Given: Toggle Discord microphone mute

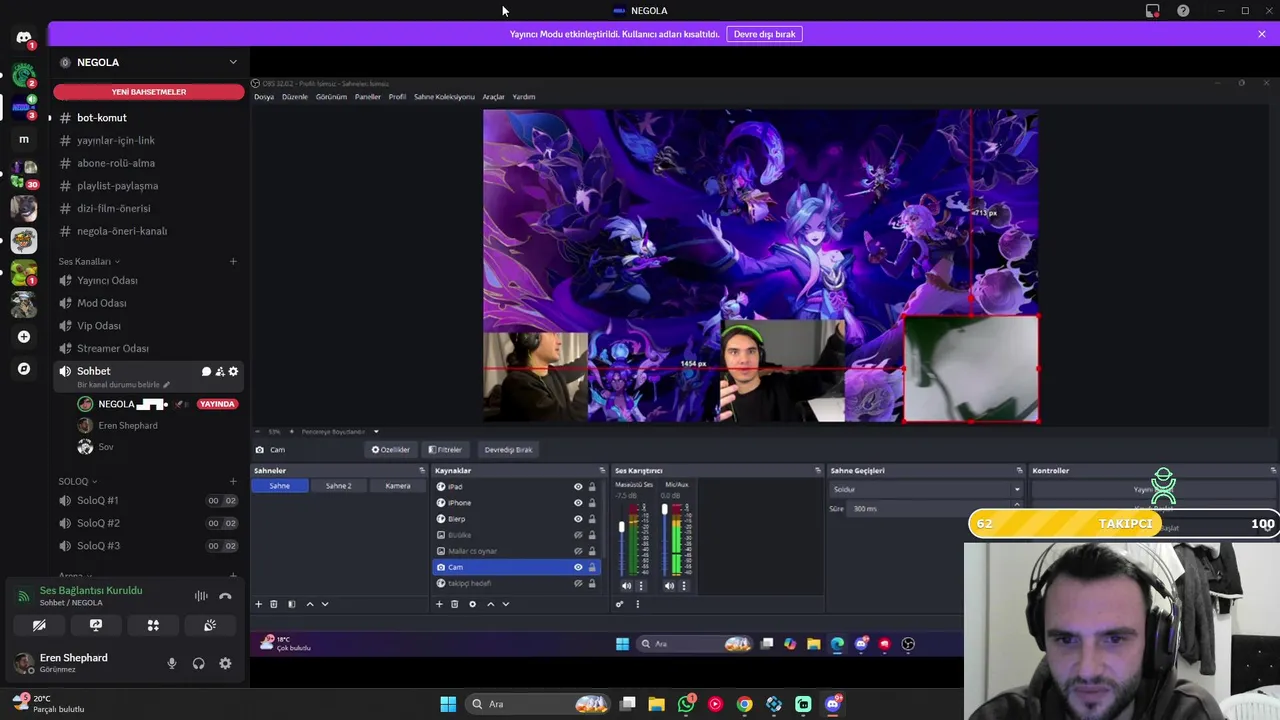Looking at the screenshot, I should 172,663.
